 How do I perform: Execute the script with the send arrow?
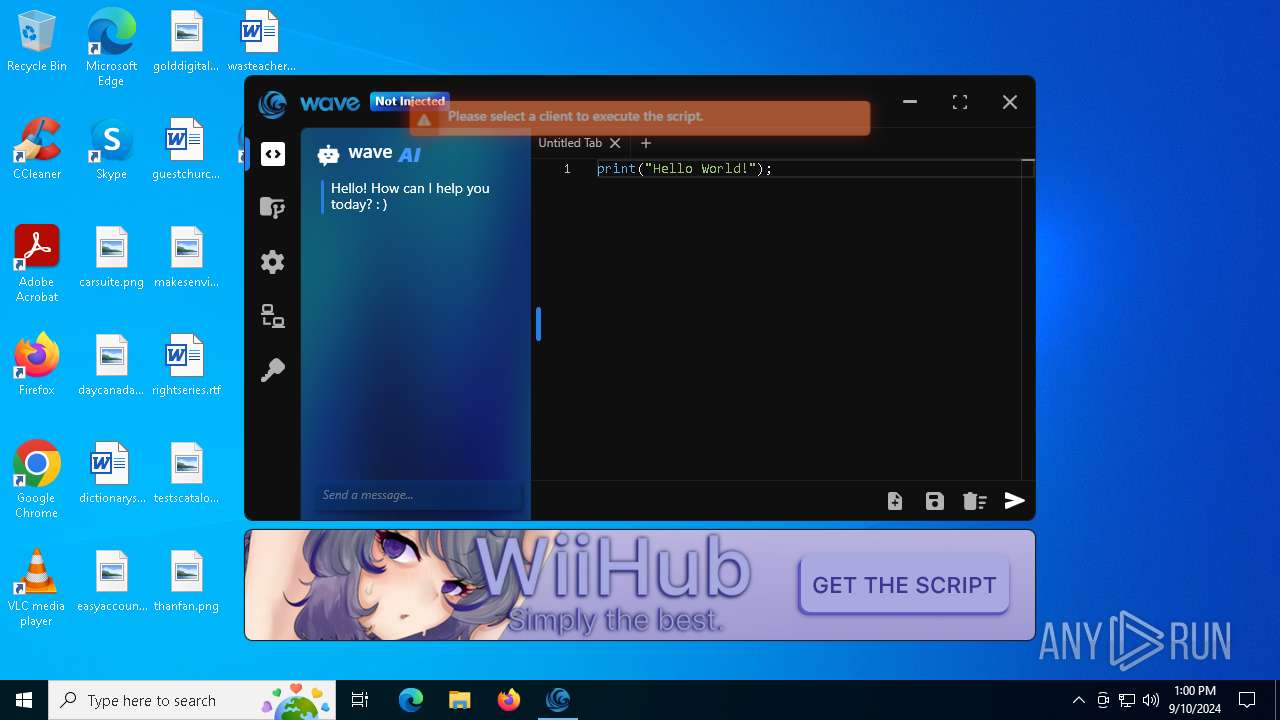1015,501
